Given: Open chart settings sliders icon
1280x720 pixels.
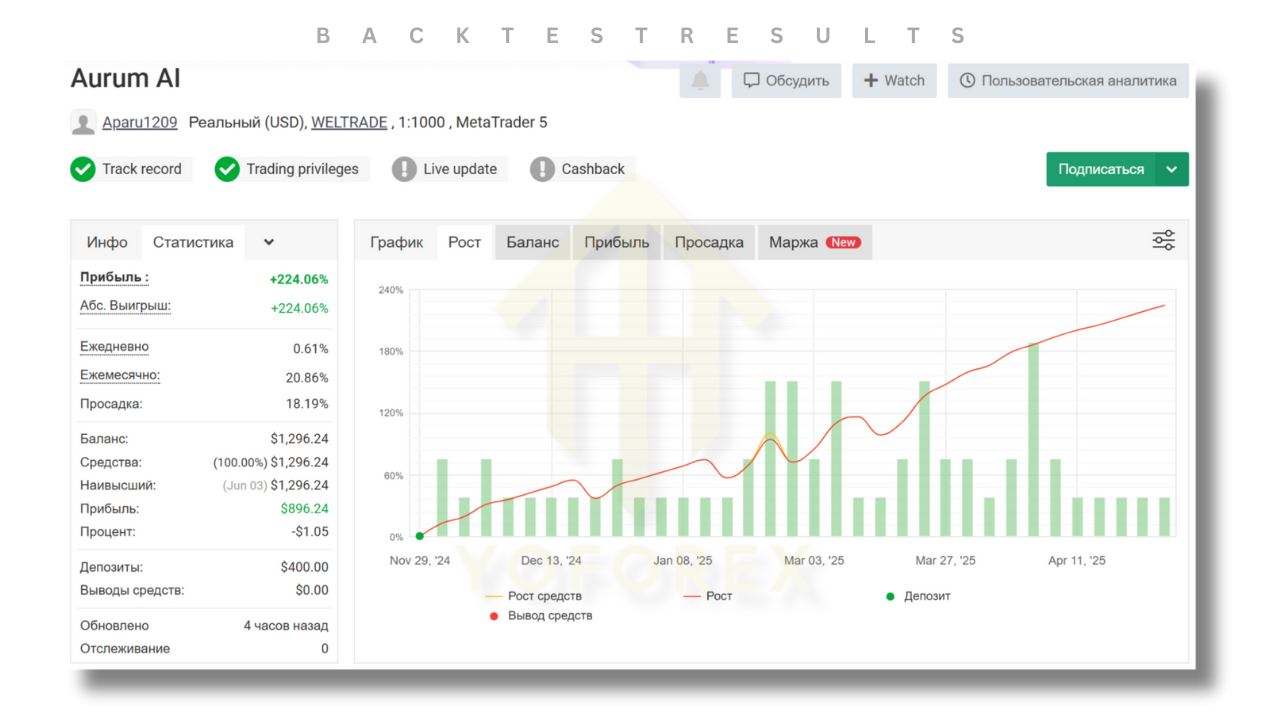Looking at the screenshot, I should coord(1163,240).
